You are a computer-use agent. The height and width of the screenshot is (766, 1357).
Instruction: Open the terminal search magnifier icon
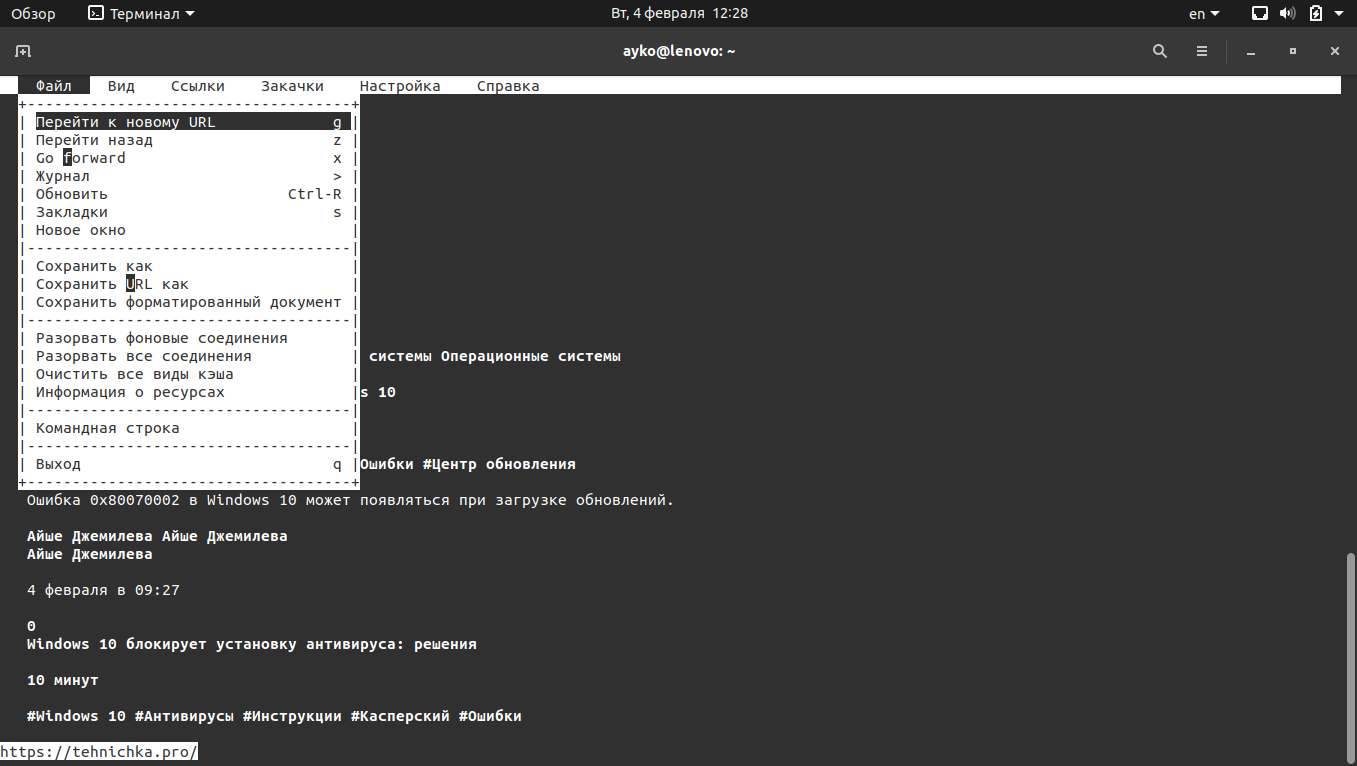pos(1160,51)
